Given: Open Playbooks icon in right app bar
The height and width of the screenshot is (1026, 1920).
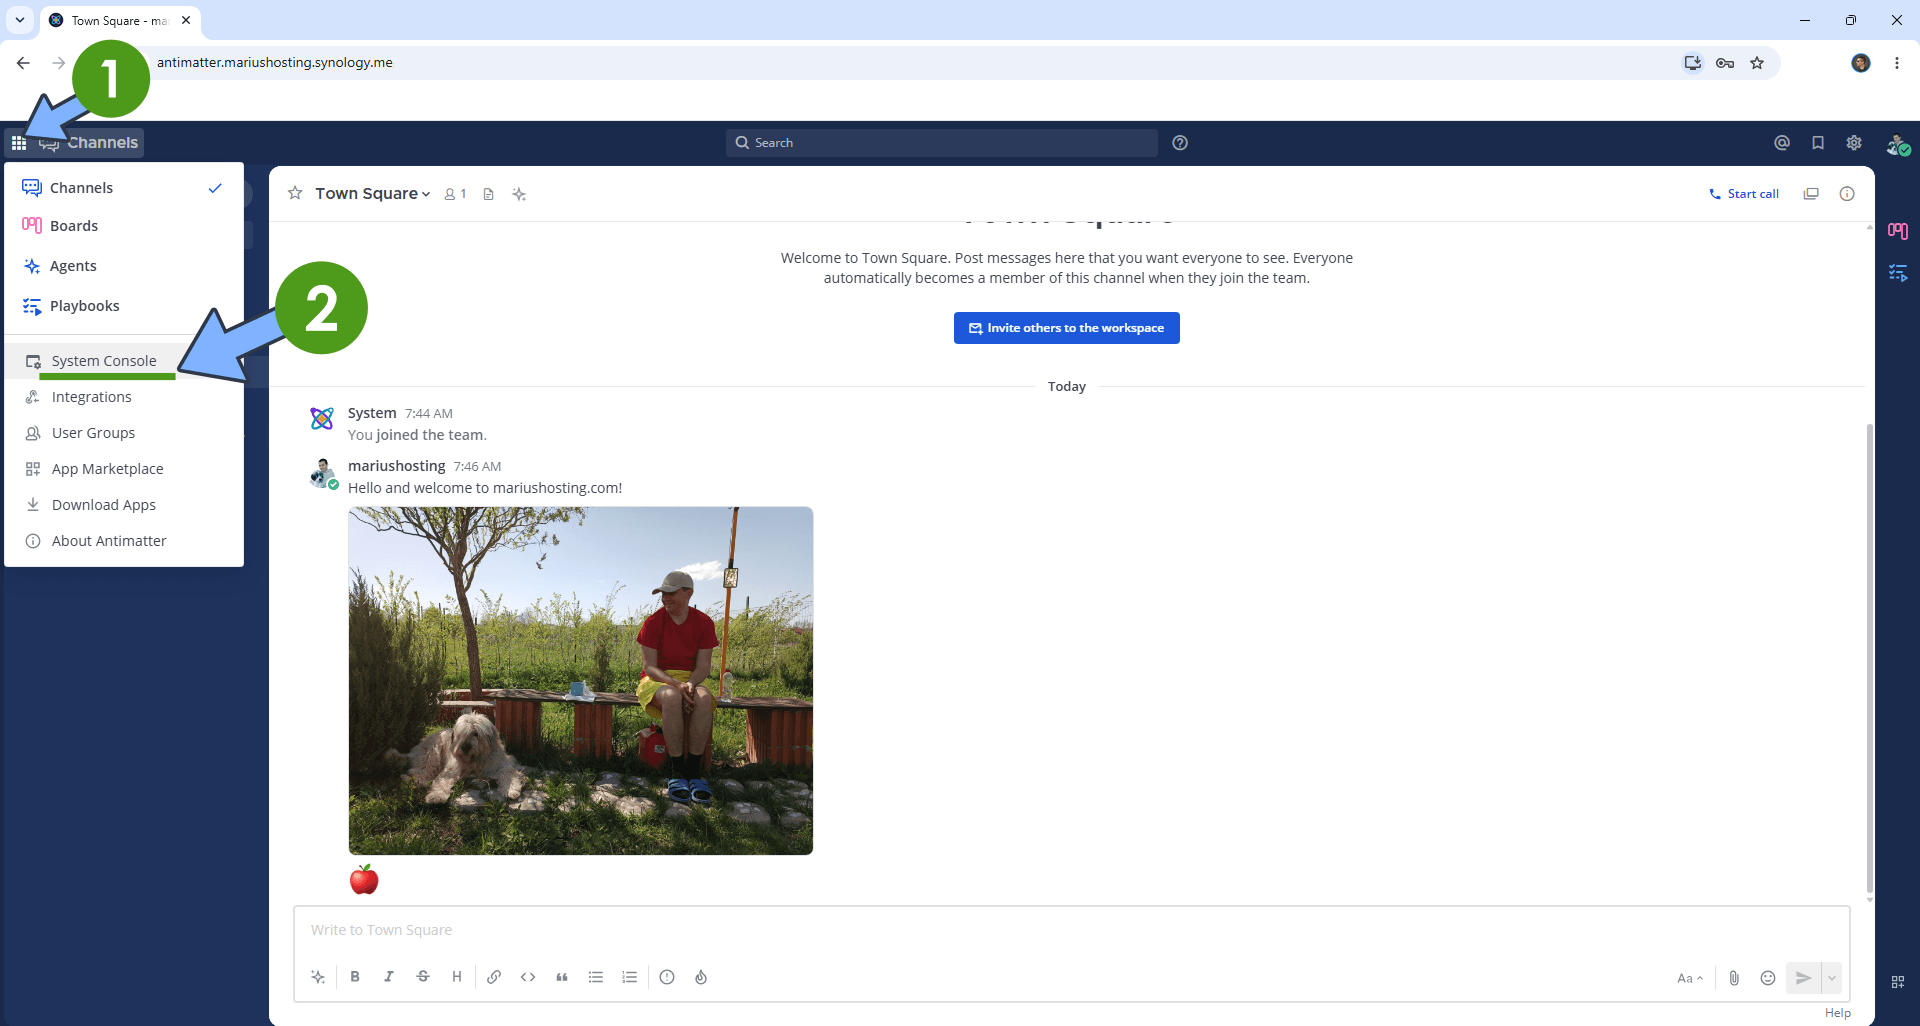Looking at the screenshot, I should 1898,273.
